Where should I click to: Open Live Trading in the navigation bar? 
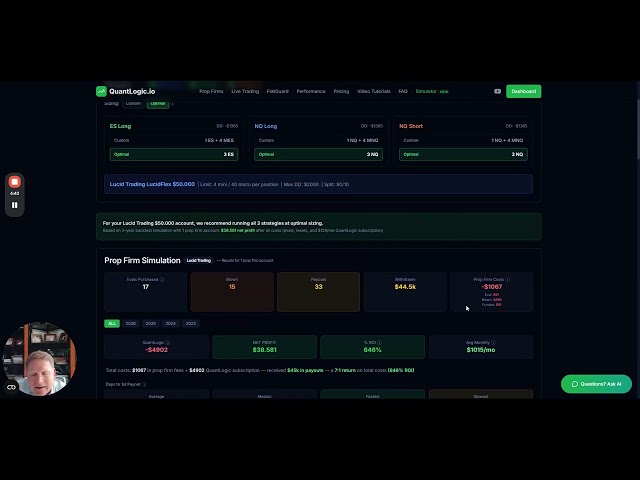click(x=245, y=91)
